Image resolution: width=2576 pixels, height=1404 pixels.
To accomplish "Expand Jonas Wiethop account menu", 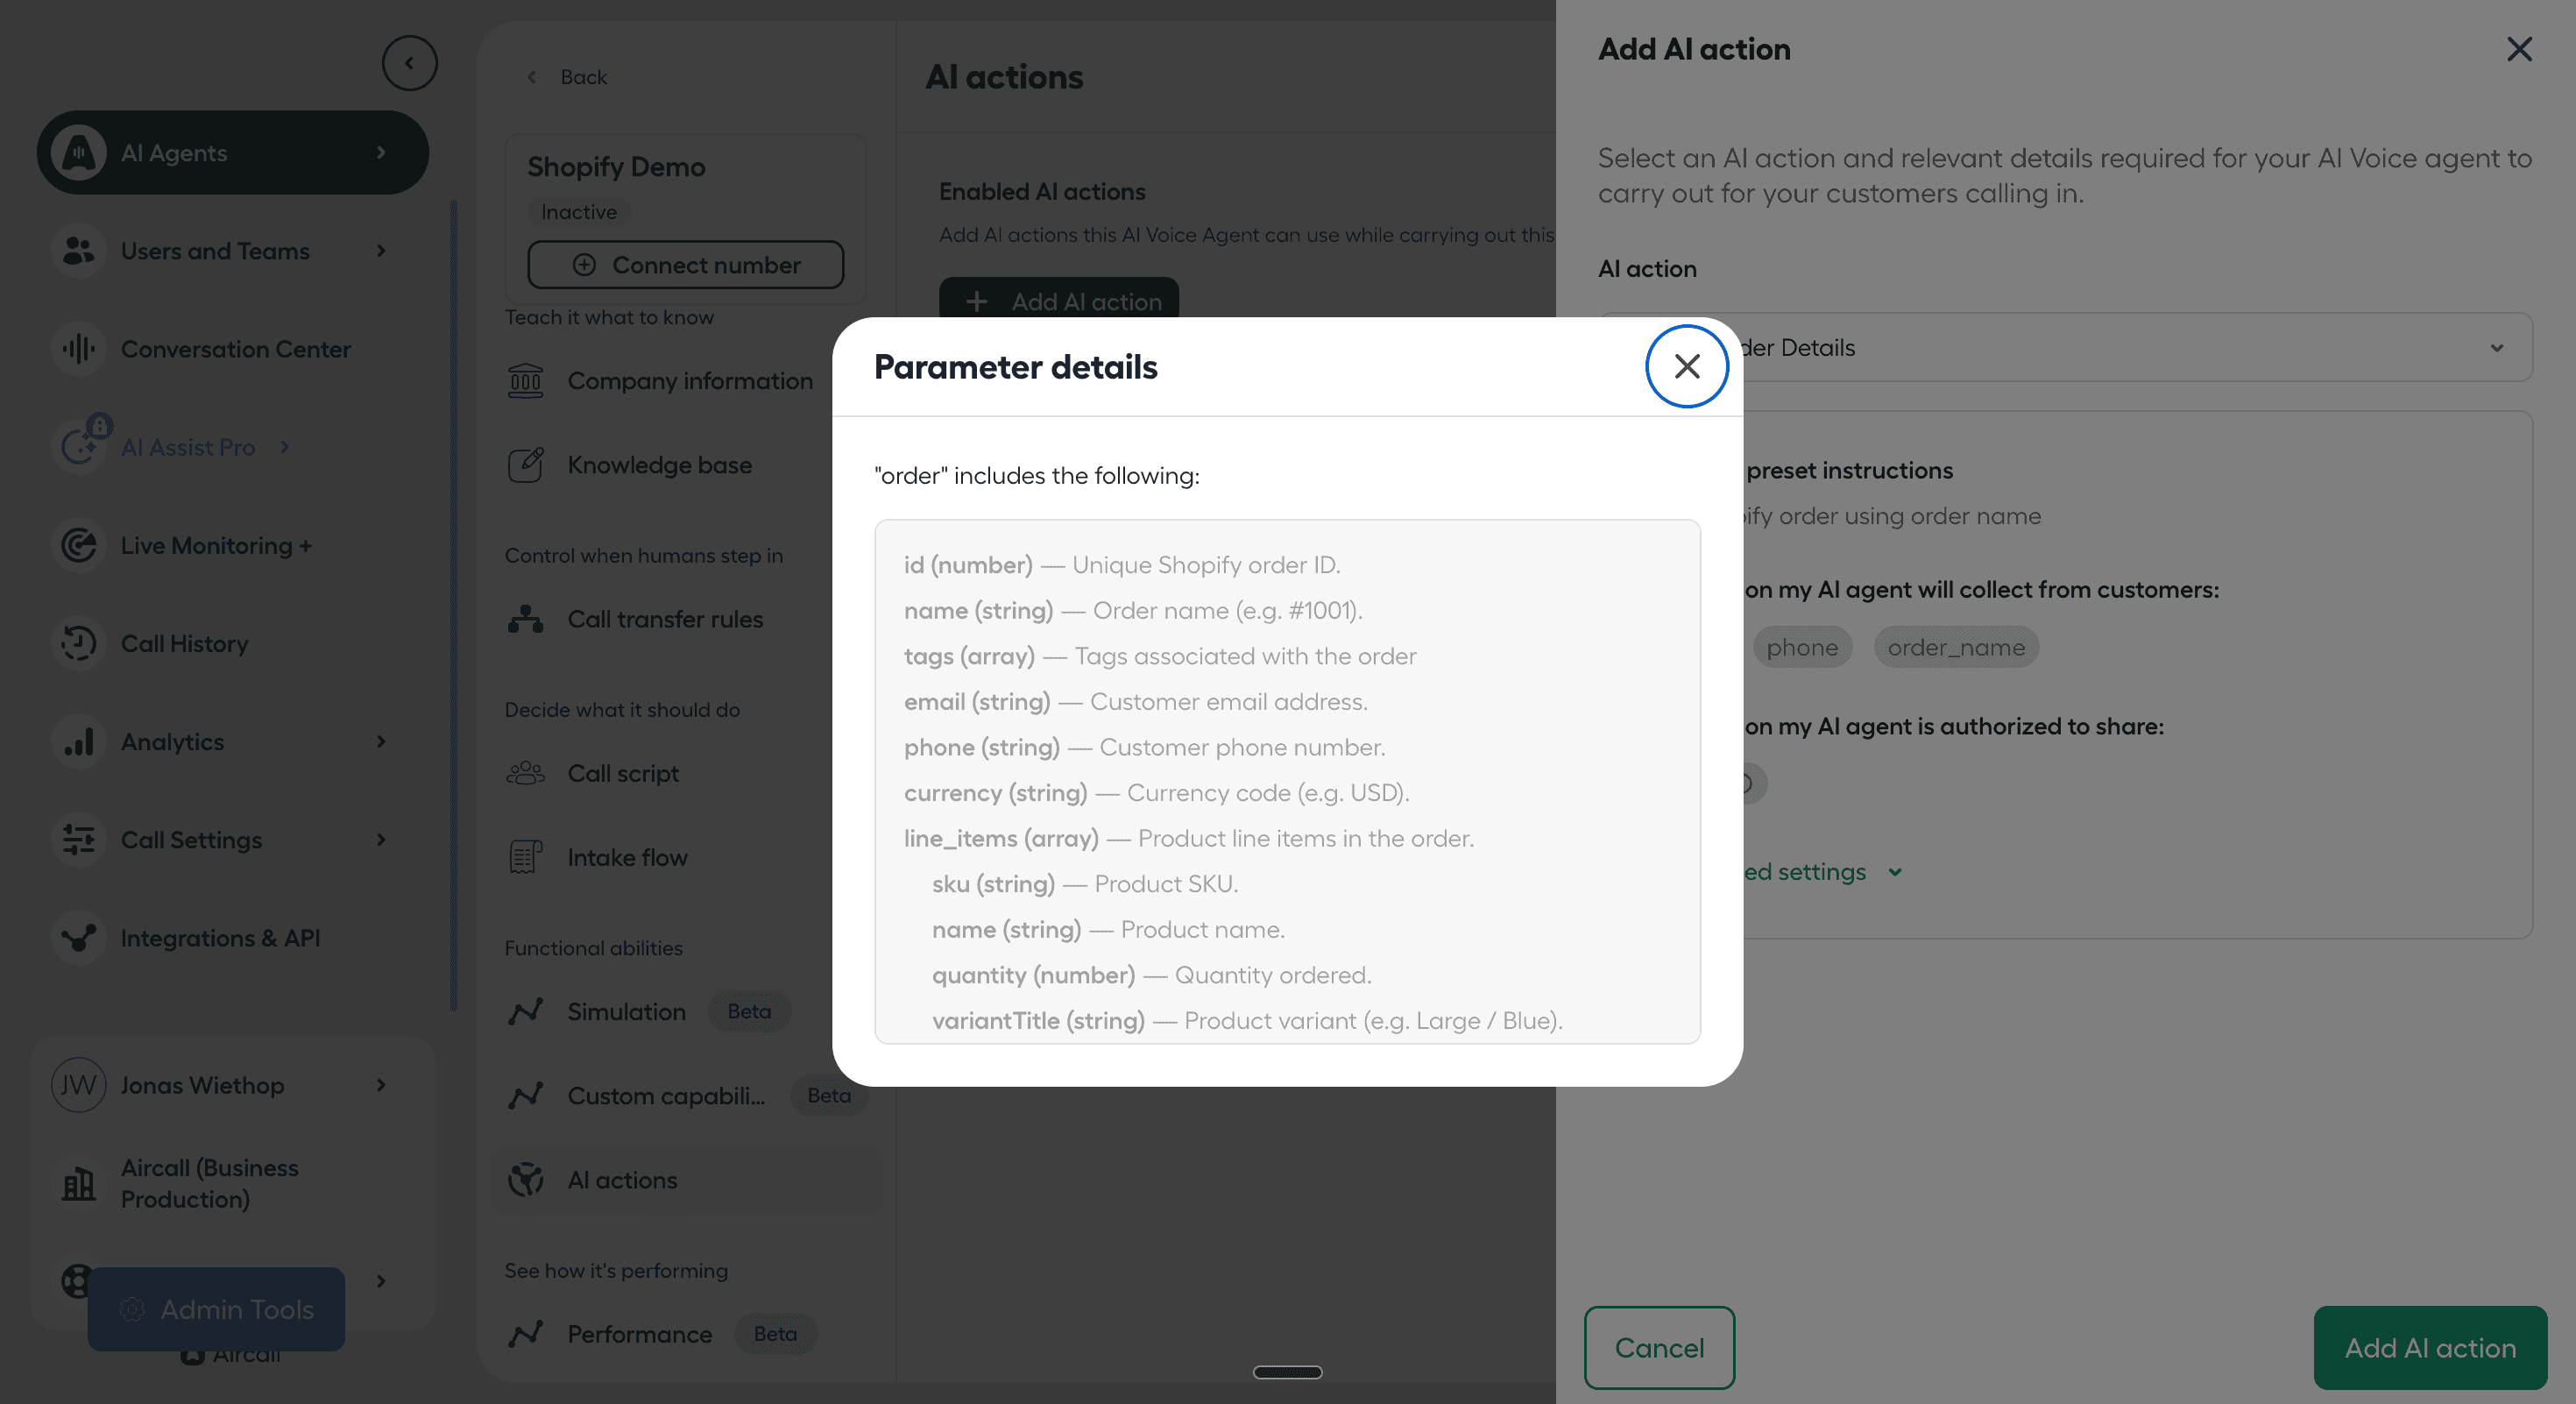I will tap(381, 1085).
